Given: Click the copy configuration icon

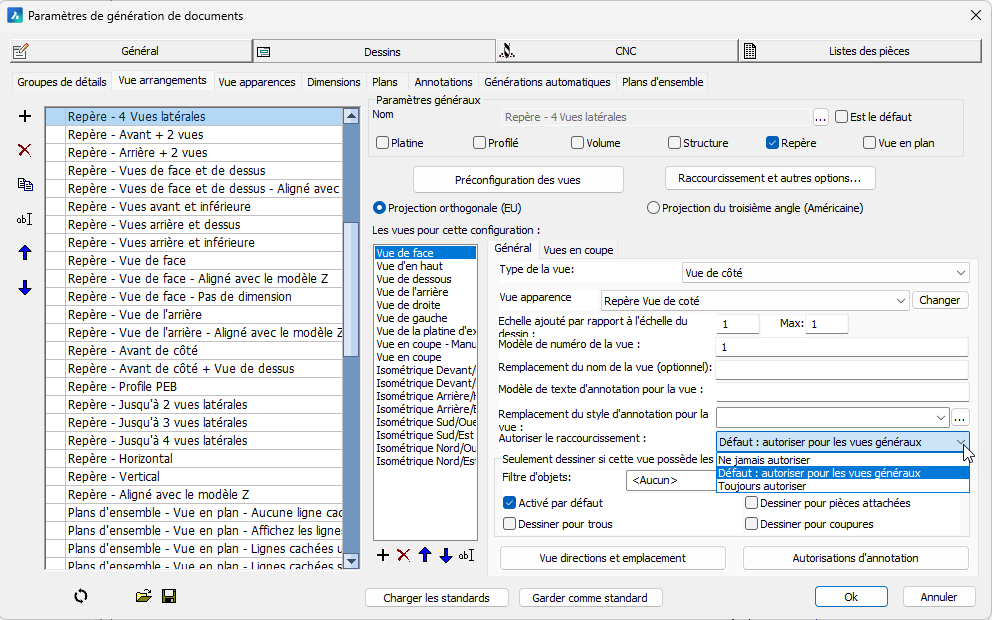Looking at the screenshot, I should (25, 184).
